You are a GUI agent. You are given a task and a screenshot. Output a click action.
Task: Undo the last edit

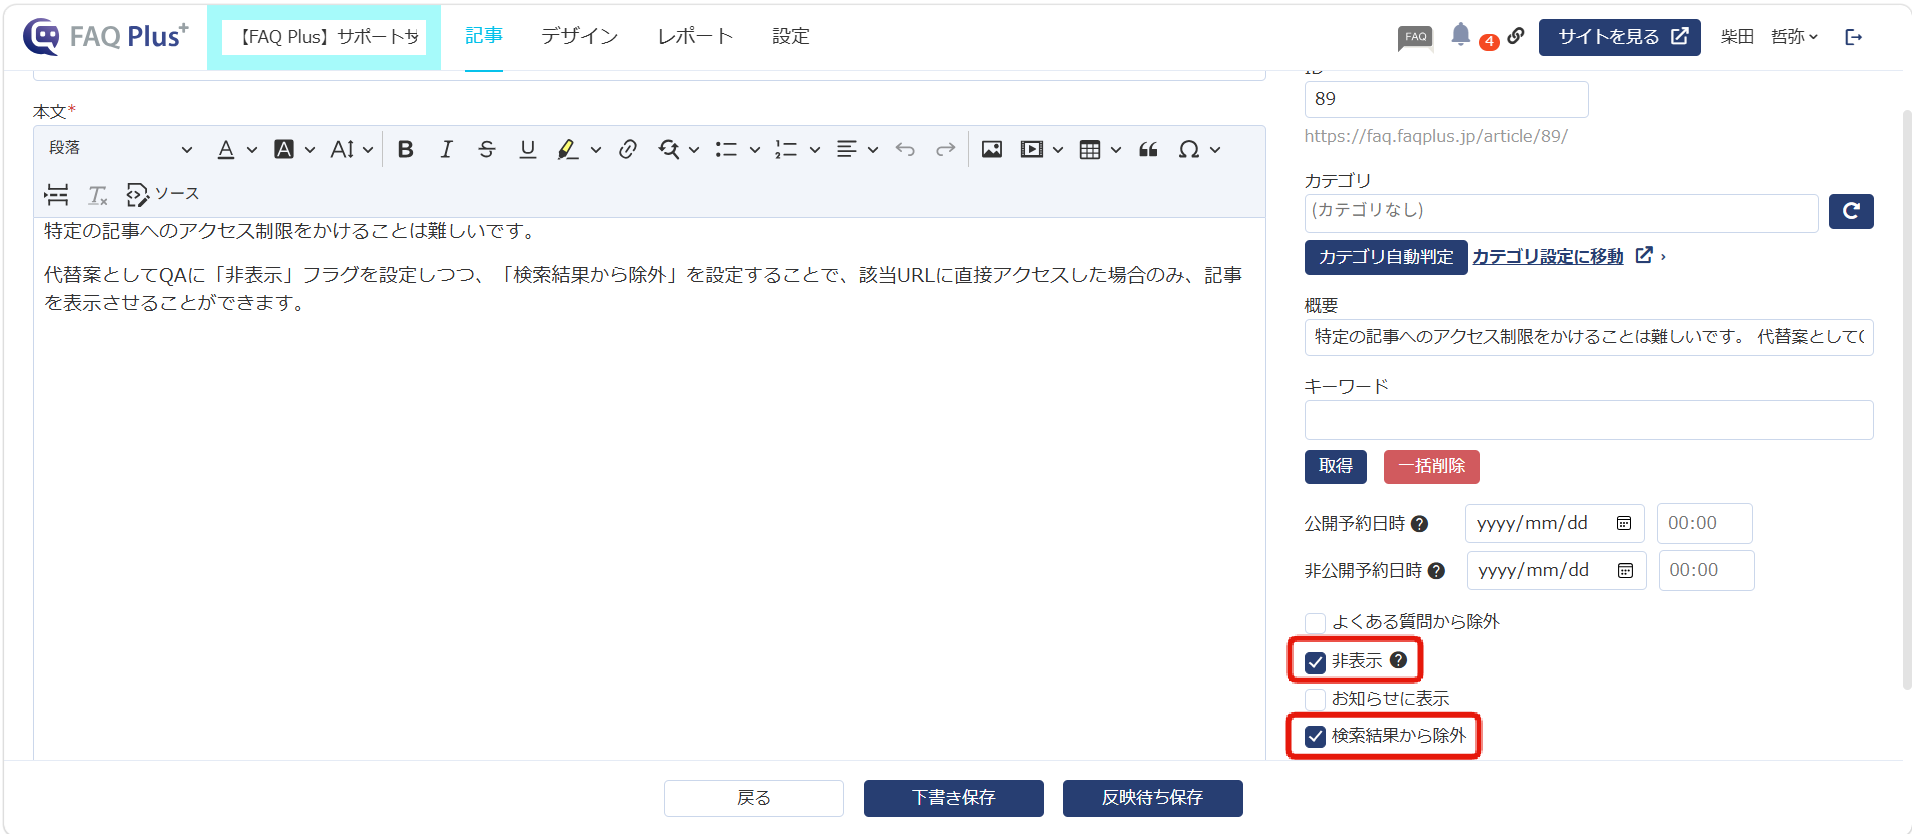click(905, 150)
